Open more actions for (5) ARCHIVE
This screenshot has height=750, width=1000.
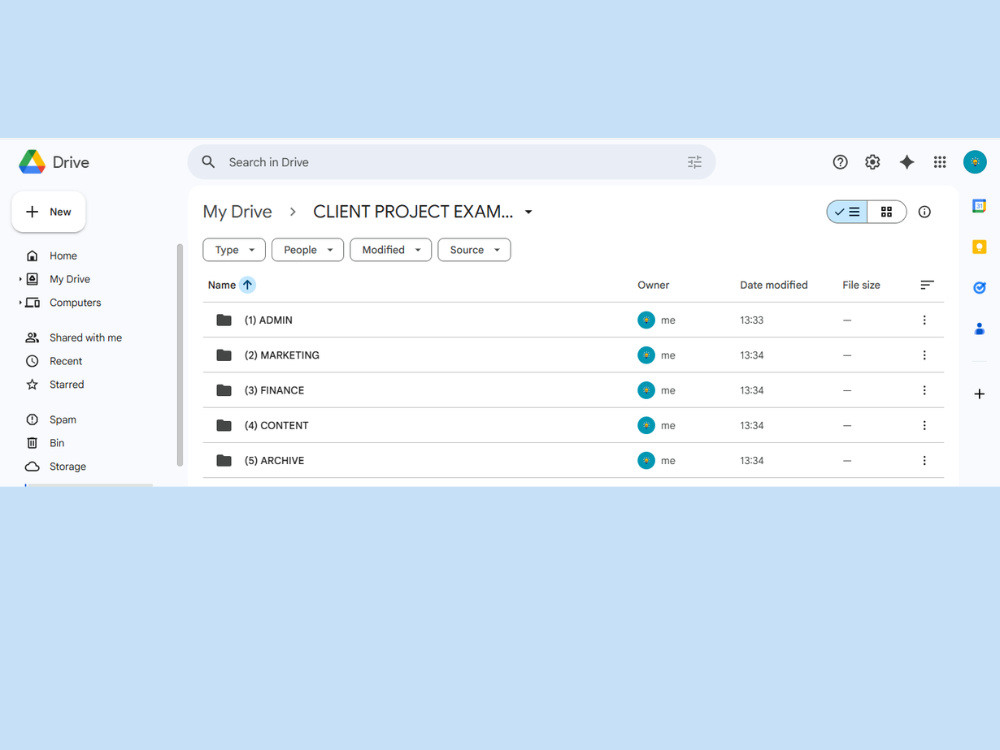pyautogui.click(x=924, y=460)
